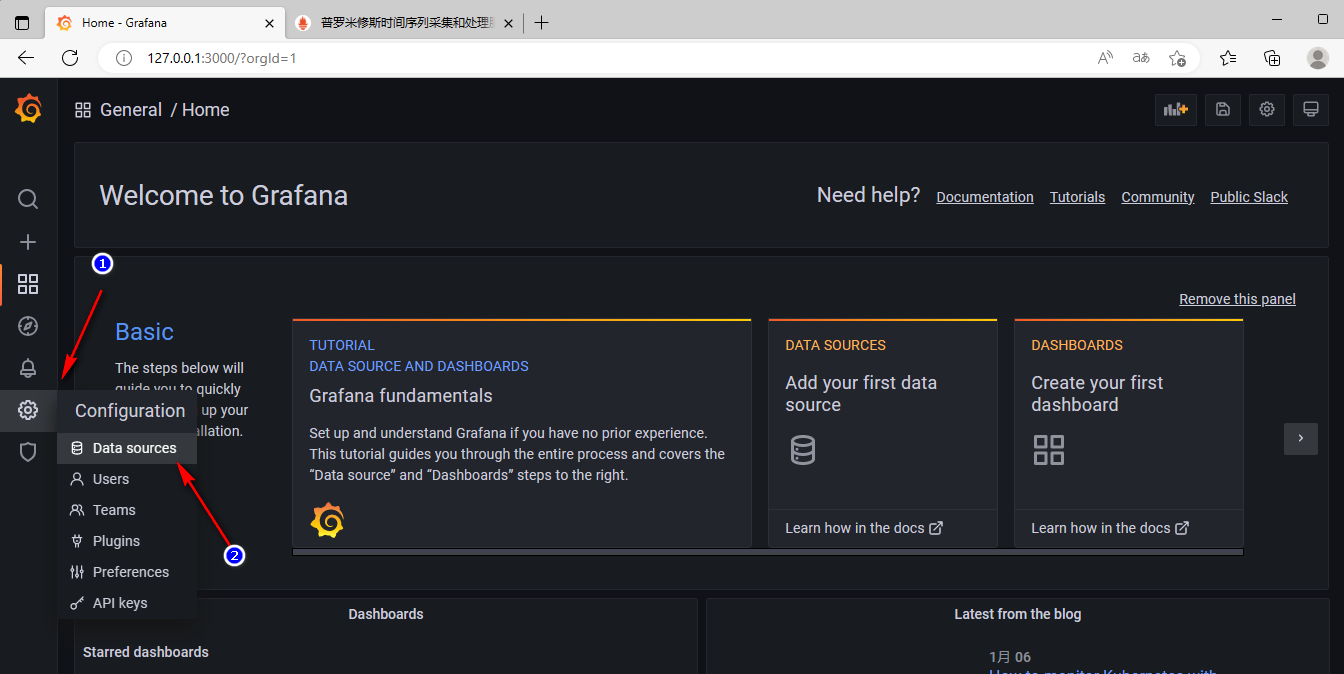This screenshot has height=674, width=1344.
Task: Open the browser Collections icon
Action: pos(1273,58)
